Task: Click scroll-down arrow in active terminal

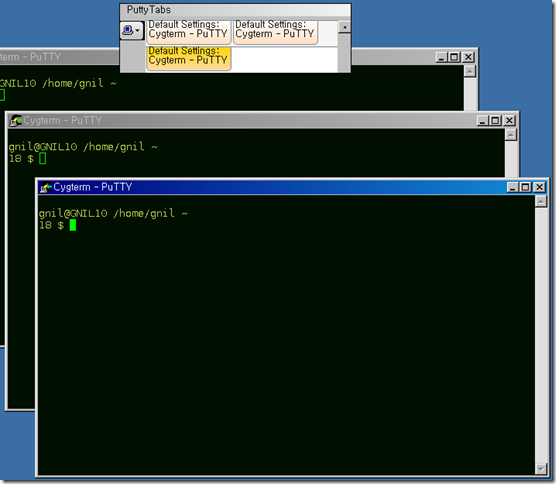Action: point(541,469)
